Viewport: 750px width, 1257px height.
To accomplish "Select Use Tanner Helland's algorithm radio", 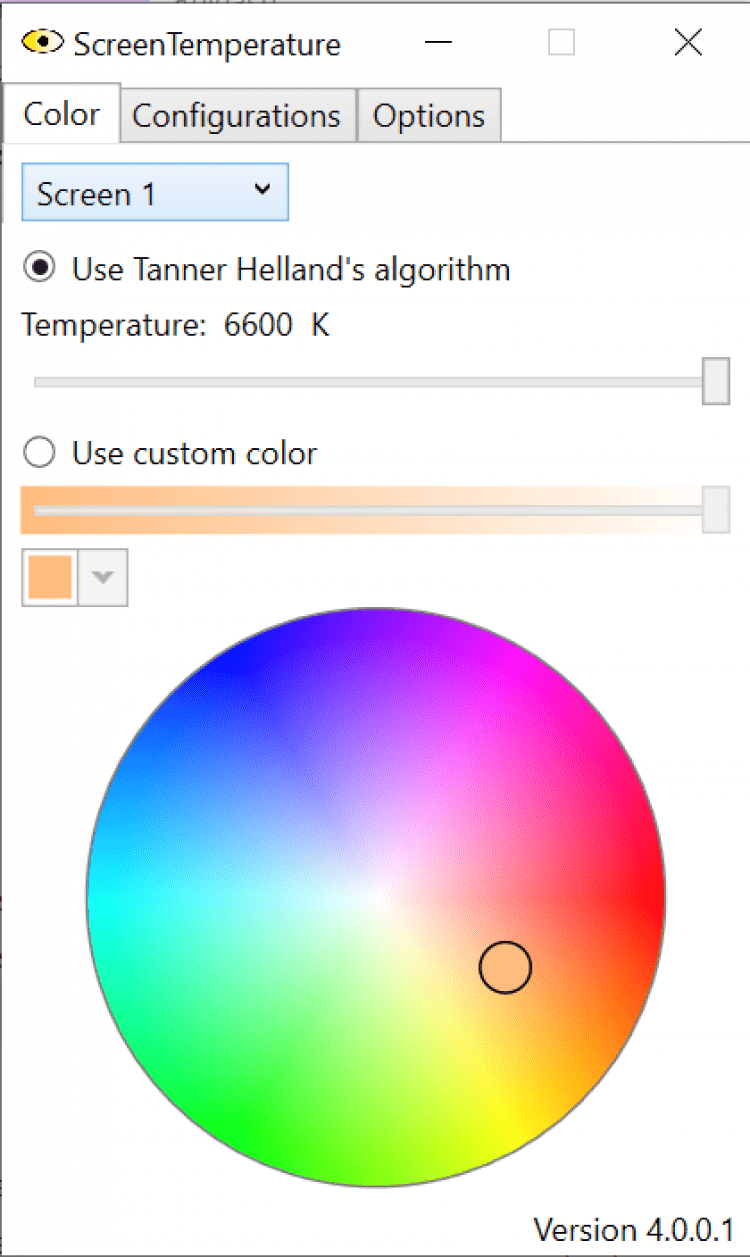I will point(41,269).
